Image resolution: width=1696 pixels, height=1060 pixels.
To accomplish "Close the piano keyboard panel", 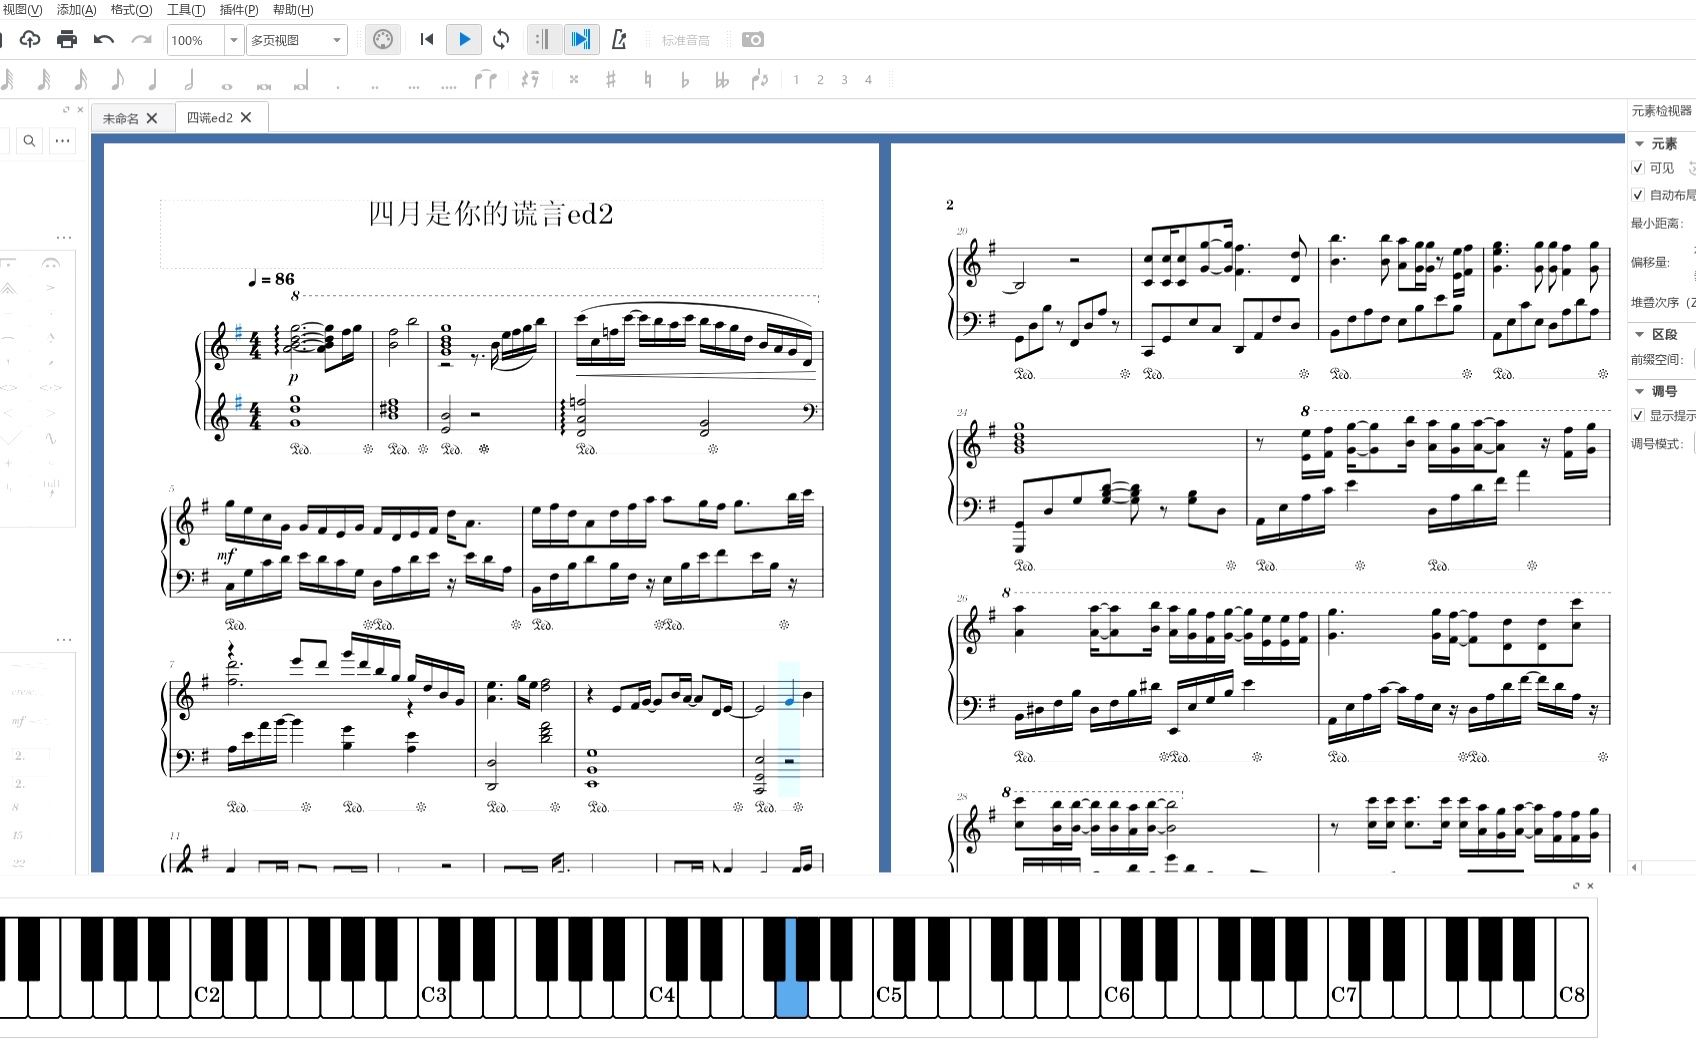I will pos(1590,886).
